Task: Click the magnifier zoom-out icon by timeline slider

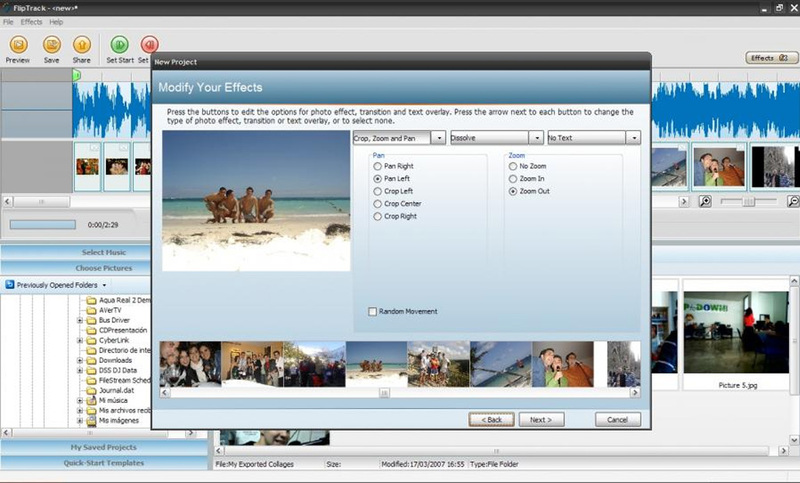Action: point(705,201)
